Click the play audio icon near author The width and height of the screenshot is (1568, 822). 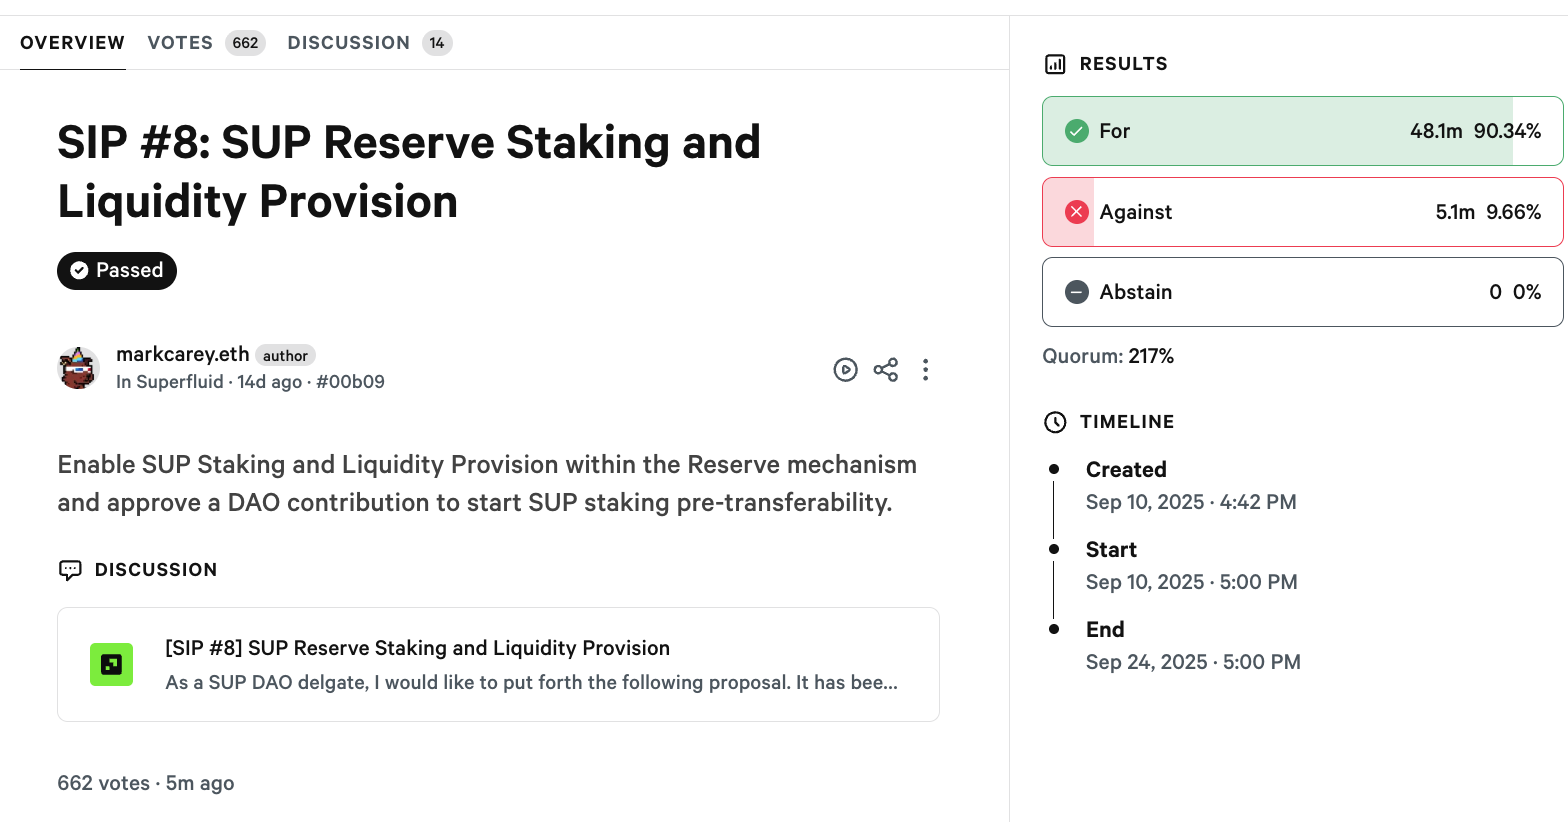pyautogui.click(x=845, y=370)
